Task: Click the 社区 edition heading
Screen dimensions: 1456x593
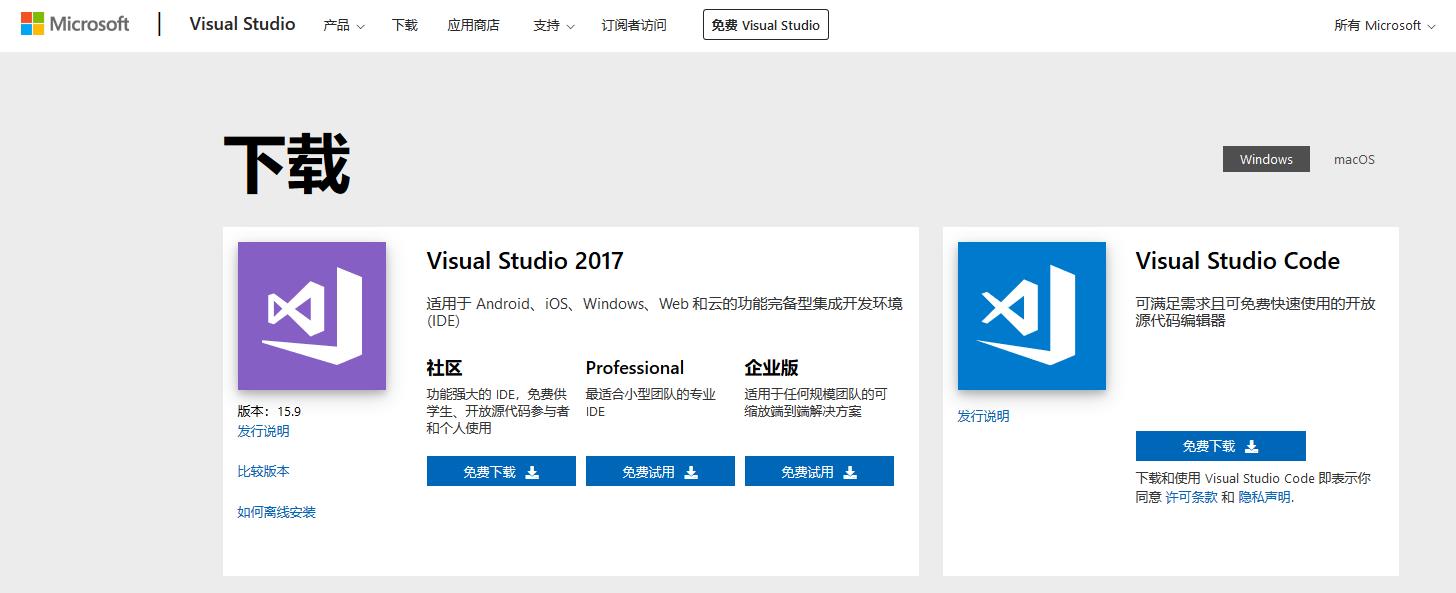Action: 444,367
